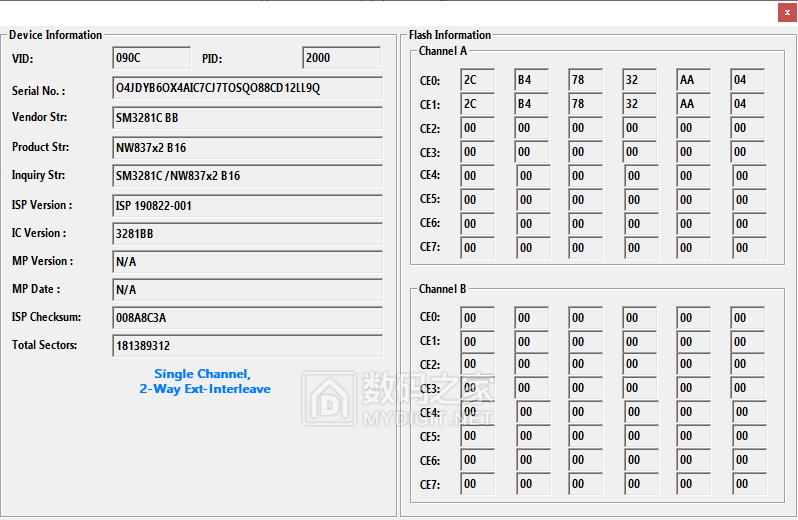Select Channel A CE0 last byte 04
Screen dimensions: 798x520
coord(747,80)
